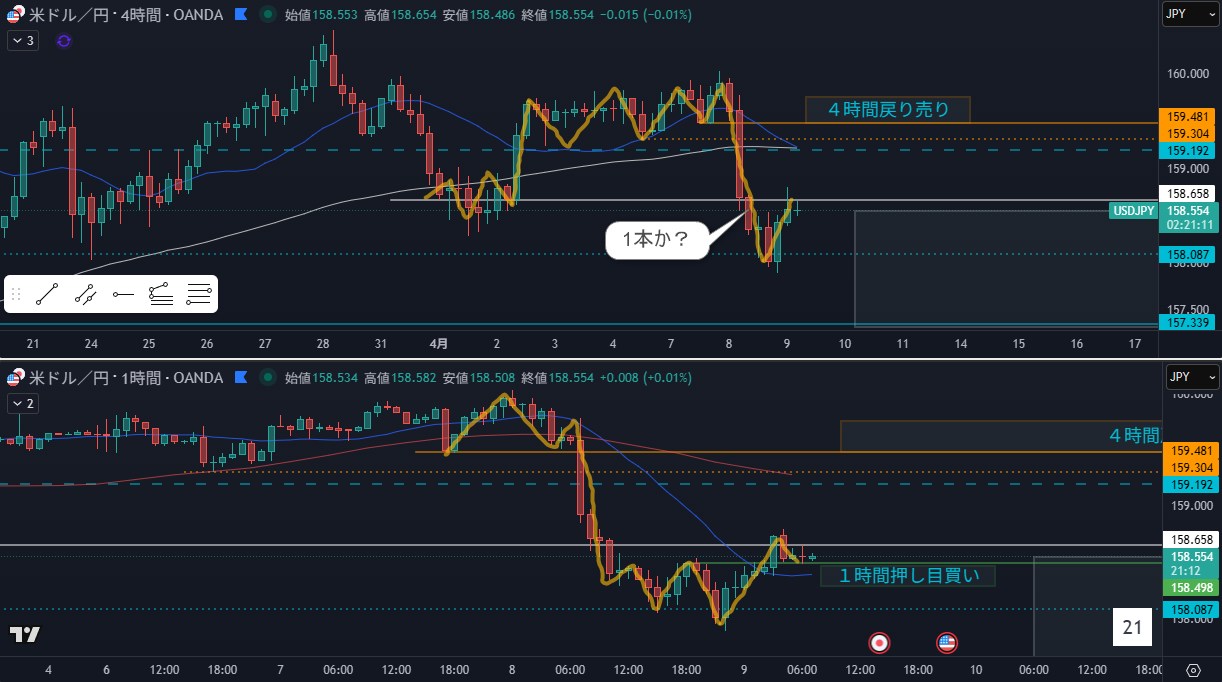Select the Trend Line drawing tool
The width and height of the screenshot is (1222, 682).
click(47, 294)
